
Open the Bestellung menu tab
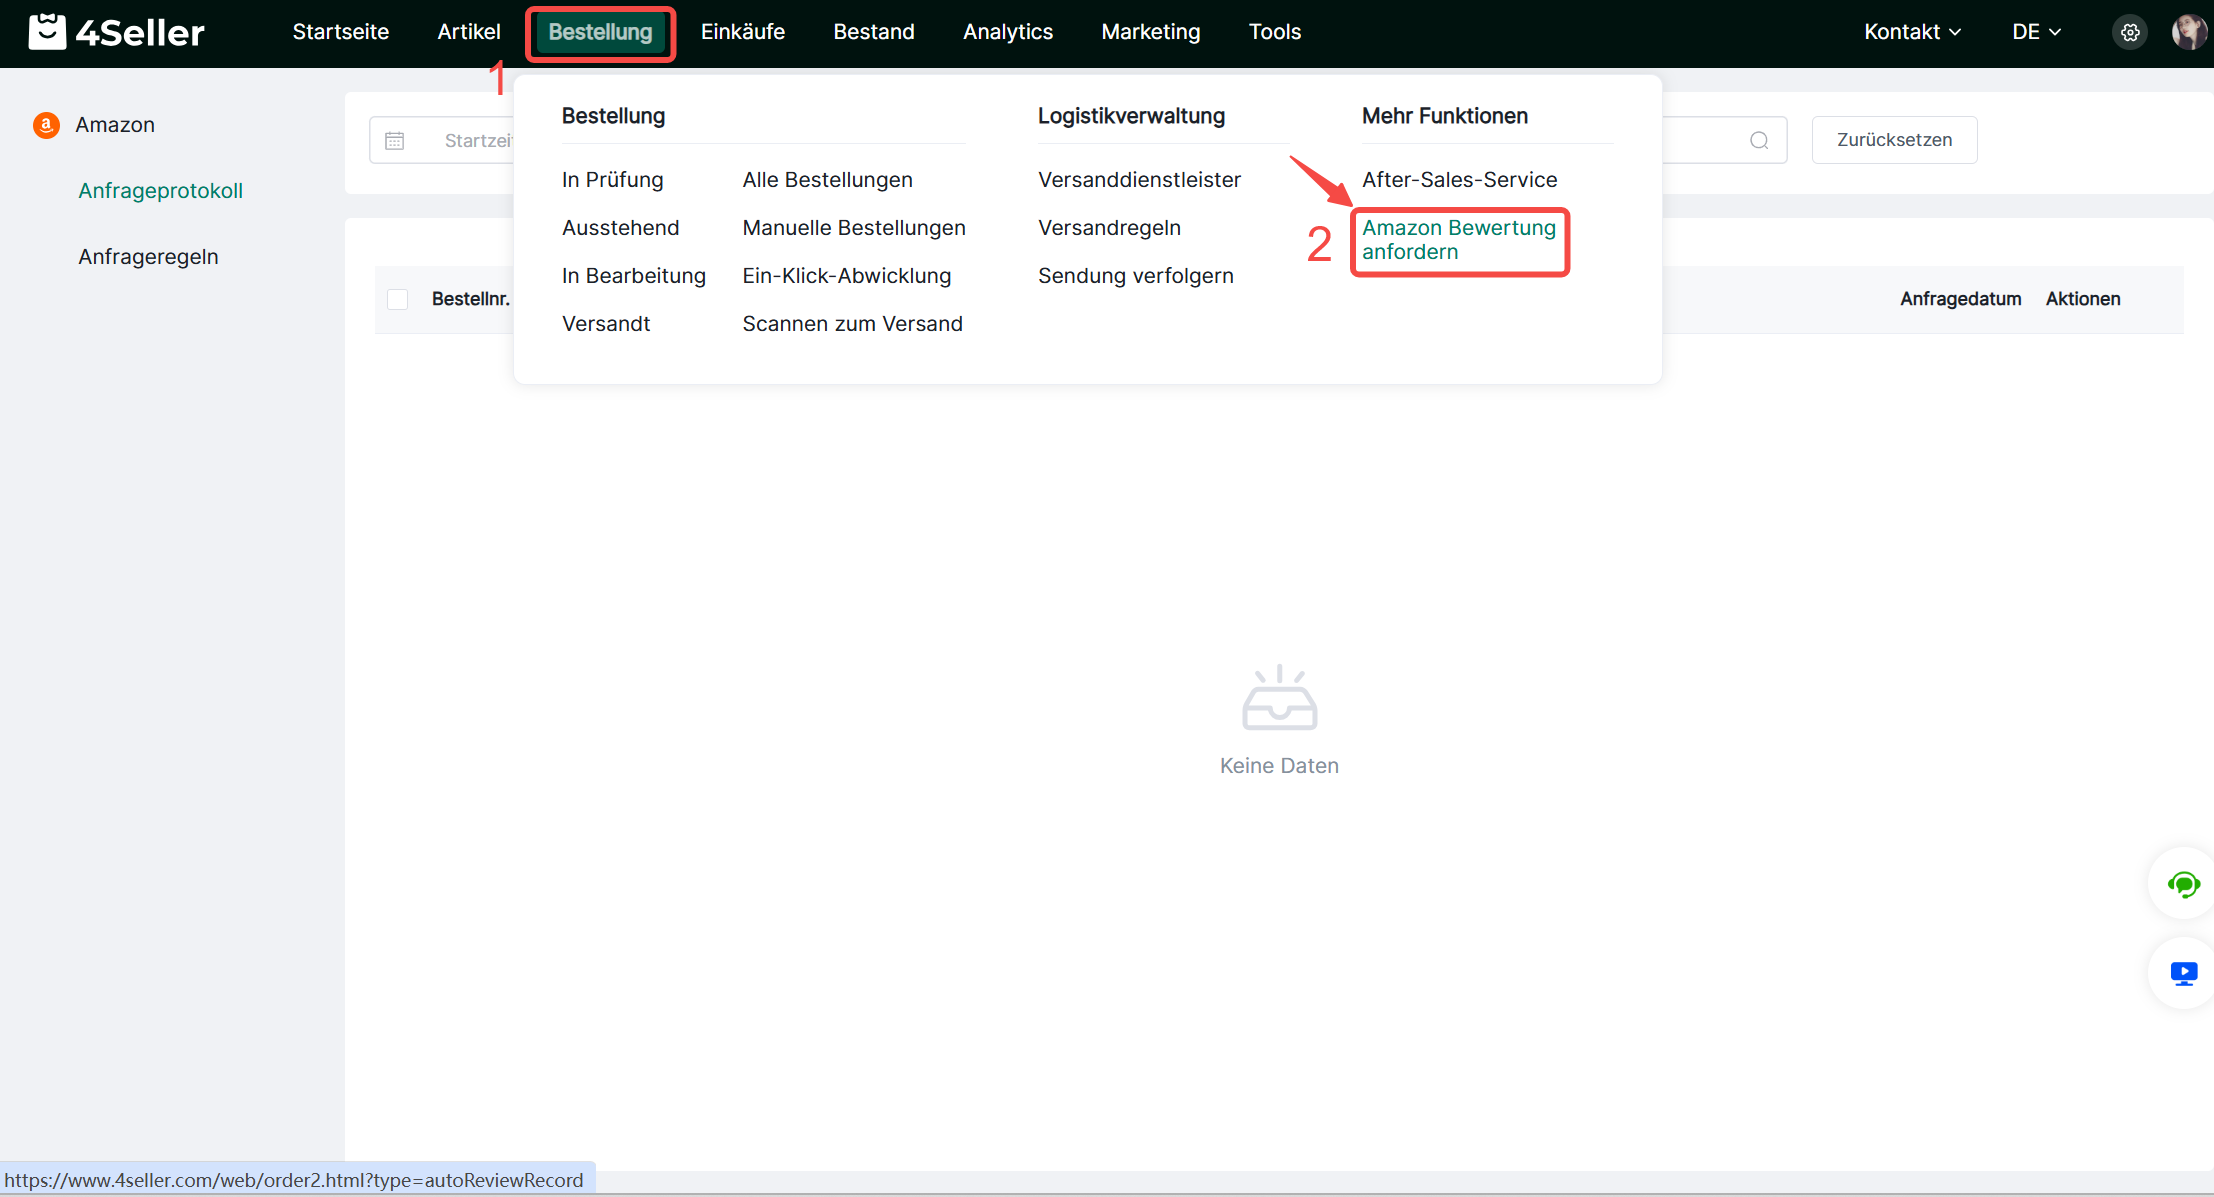pyautogui.click(x=600, y=32)
